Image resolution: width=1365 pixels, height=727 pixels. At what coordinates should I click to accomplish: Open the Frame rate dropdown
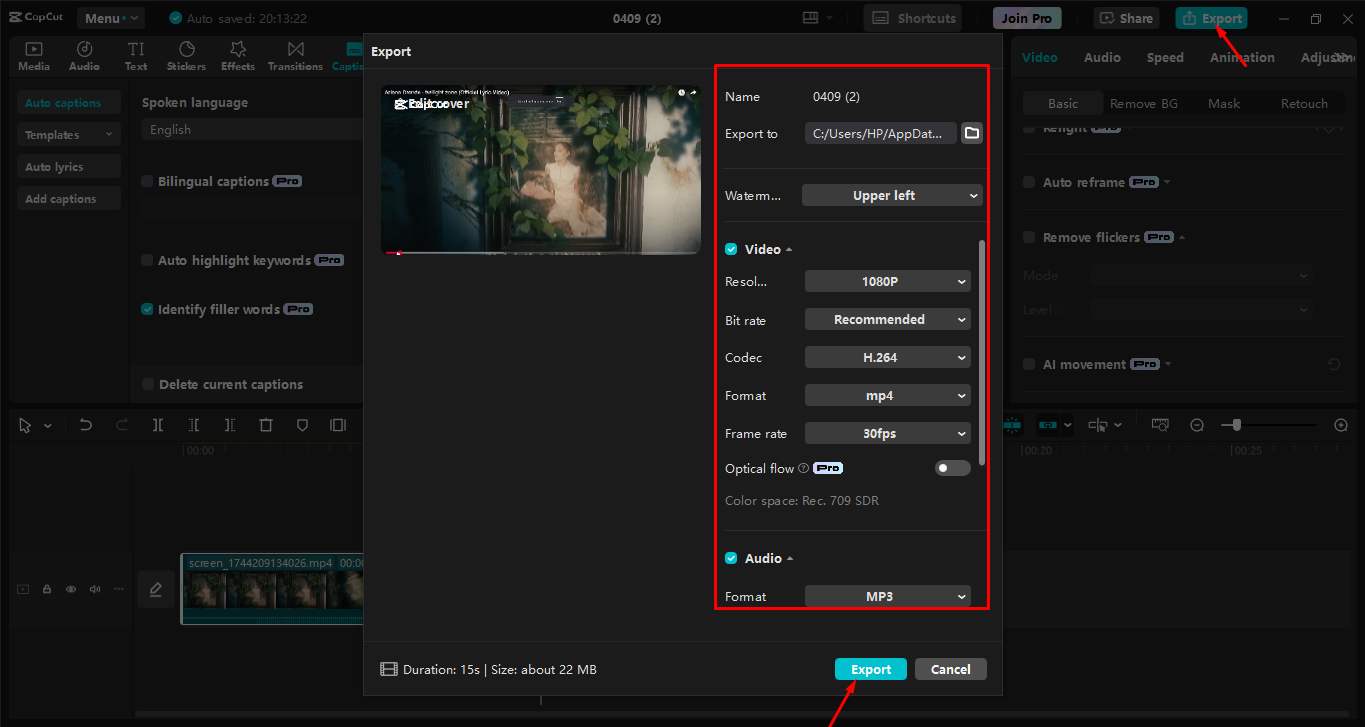(887, 433)
